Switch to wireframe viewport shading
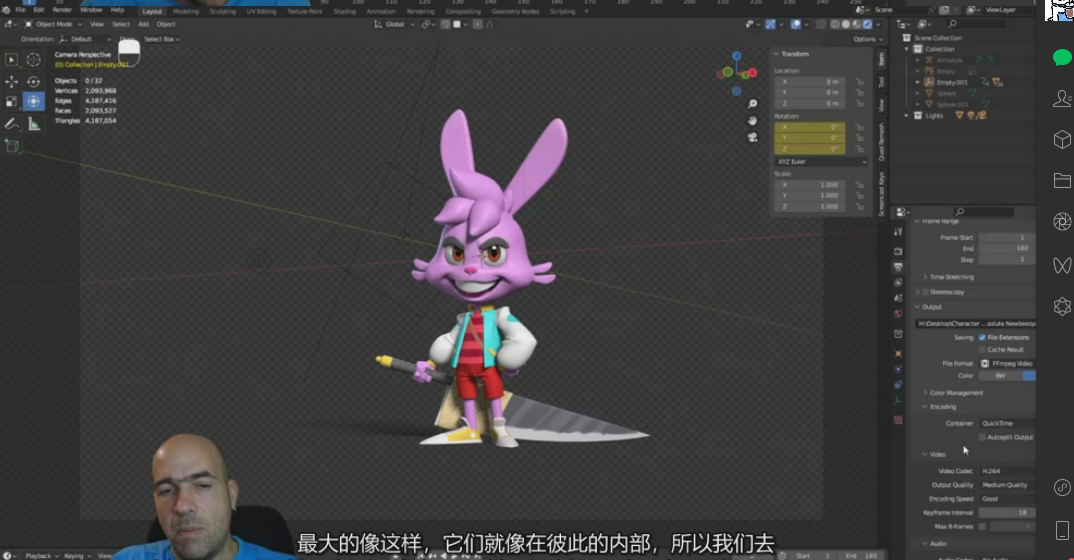1074x560 pixels. (x=835, y=24)
